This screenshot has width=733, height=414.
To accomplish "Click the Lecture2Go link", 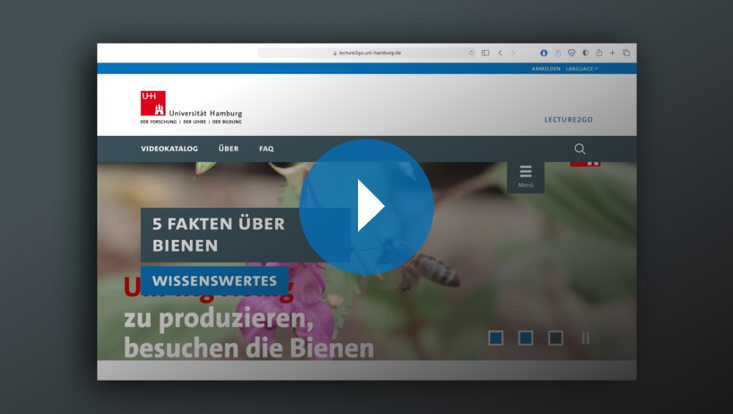I will 568,119.
